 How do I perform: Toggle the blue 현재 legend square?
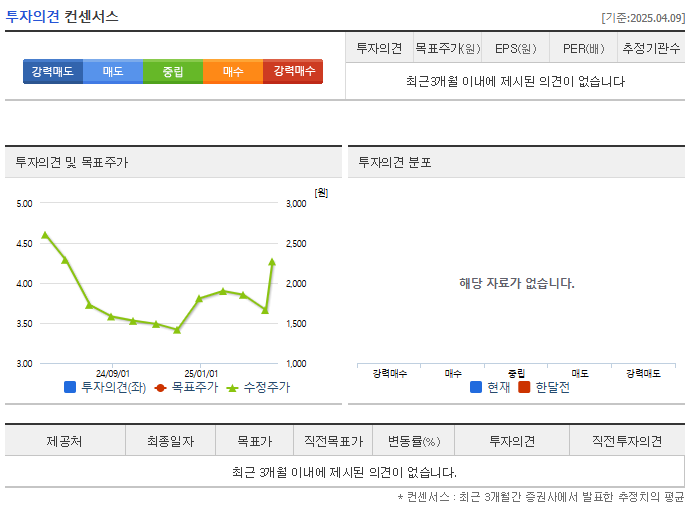[476, 387]
